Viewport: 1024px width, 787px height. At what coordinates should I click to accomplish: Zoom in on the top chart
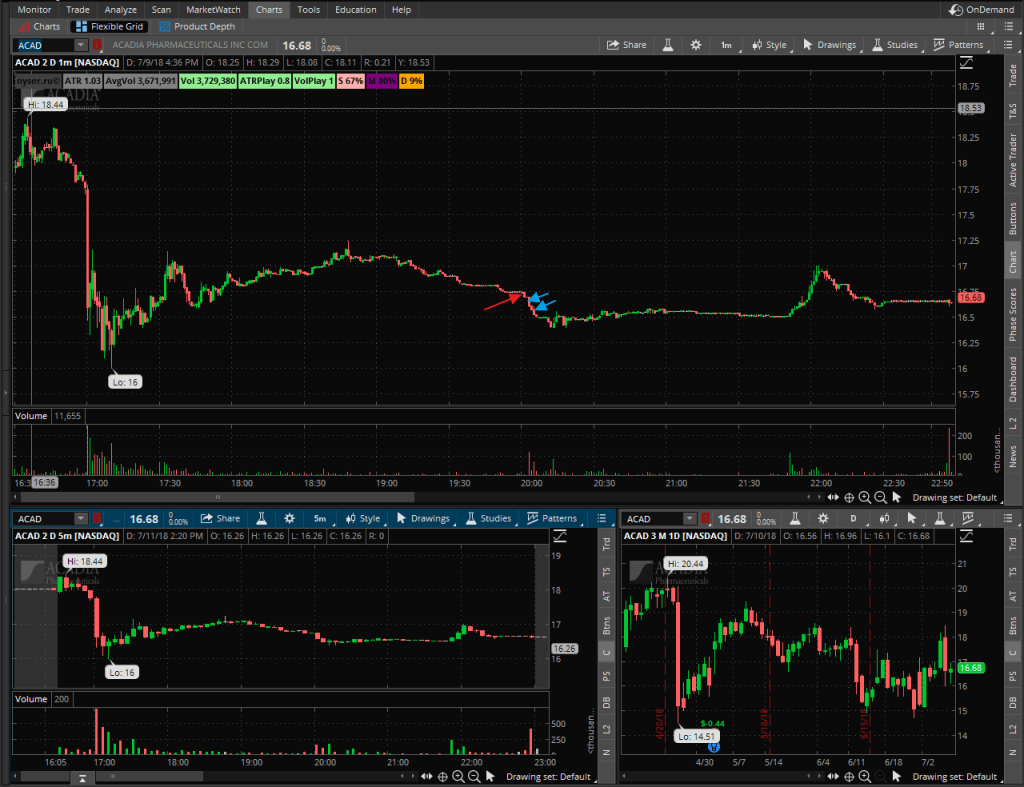[865, 497]
